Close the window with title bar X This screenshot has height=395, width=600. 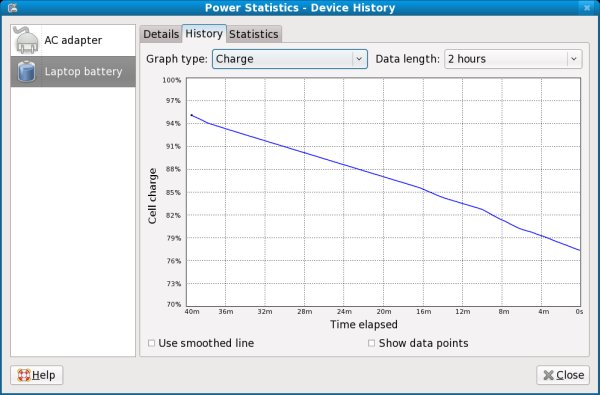click(x=587, y=8)
